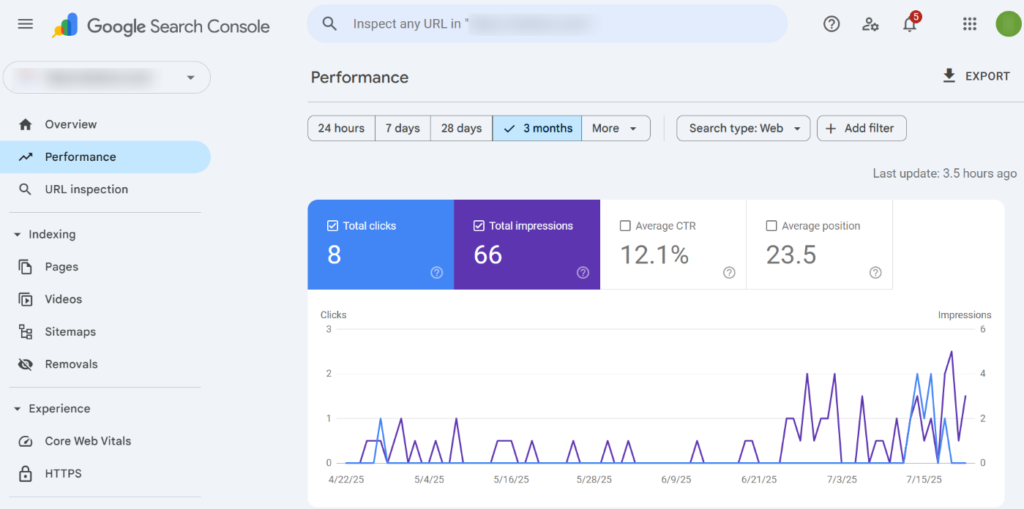This screenshot has height=509, width=1024.
Task: Open Pages report in sidebar
Action: click(x=105, y=267)
